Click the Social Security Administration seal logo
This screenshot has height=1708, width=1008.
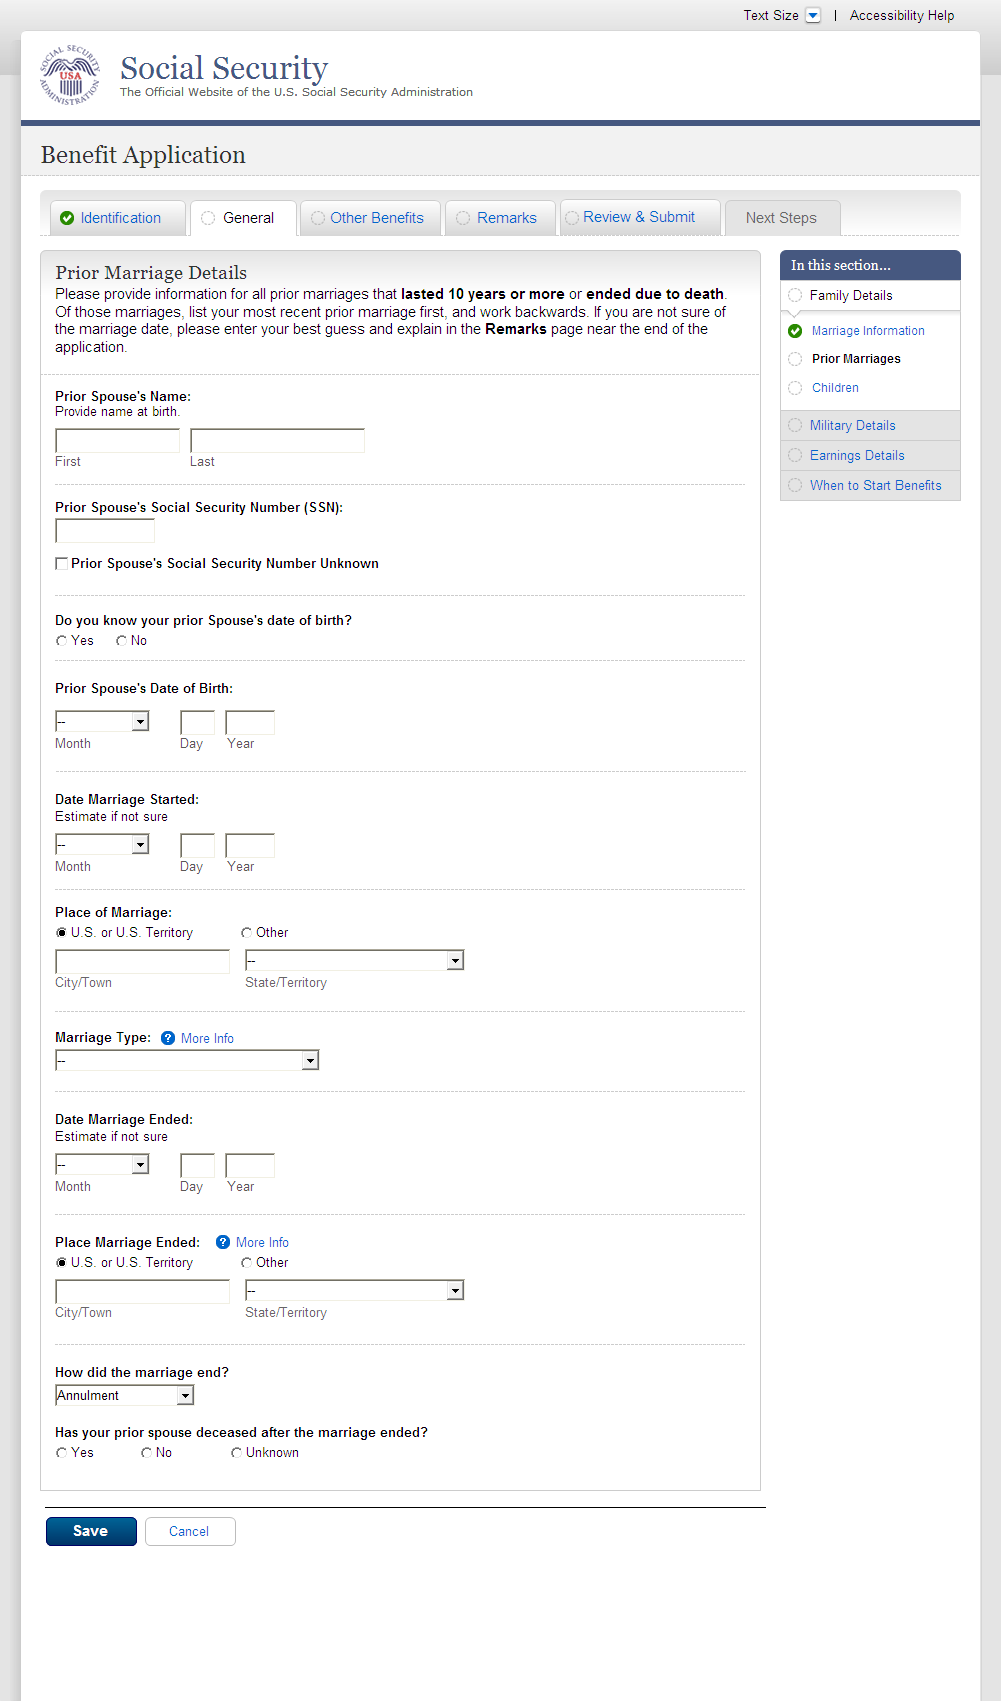[70, 75]
